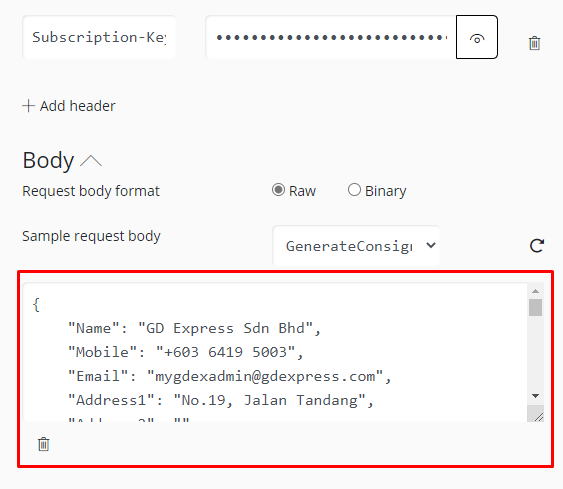Click the Body section heading
Image resolution: width=563 pixels, height=489 pixels.
(48, 160)
